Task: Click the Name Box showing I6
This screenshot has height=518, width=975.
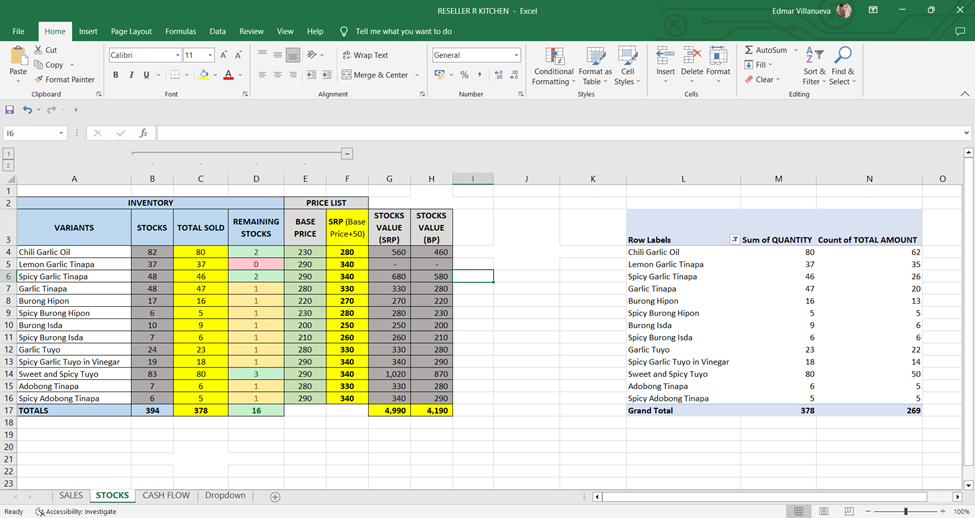Action: coord(35,133)
